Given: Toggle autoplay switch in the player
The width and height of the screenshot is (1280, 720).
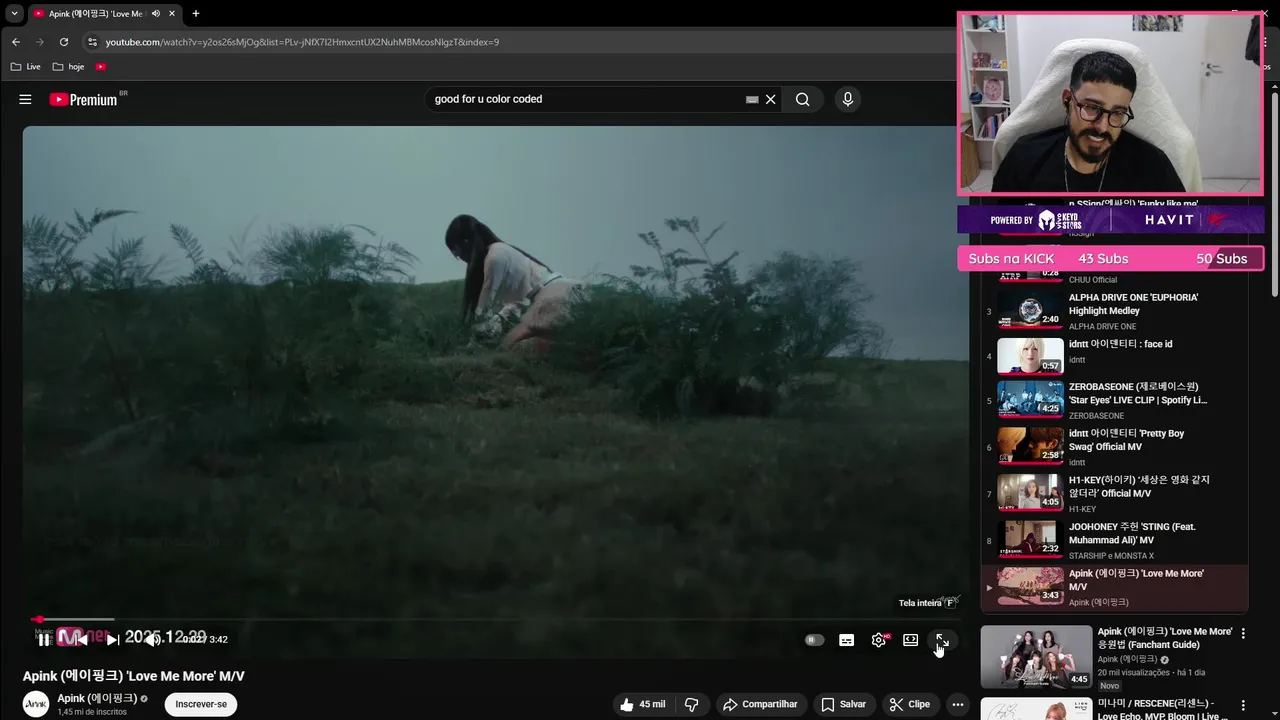Looking at the screenshot, I should point(815,640).
